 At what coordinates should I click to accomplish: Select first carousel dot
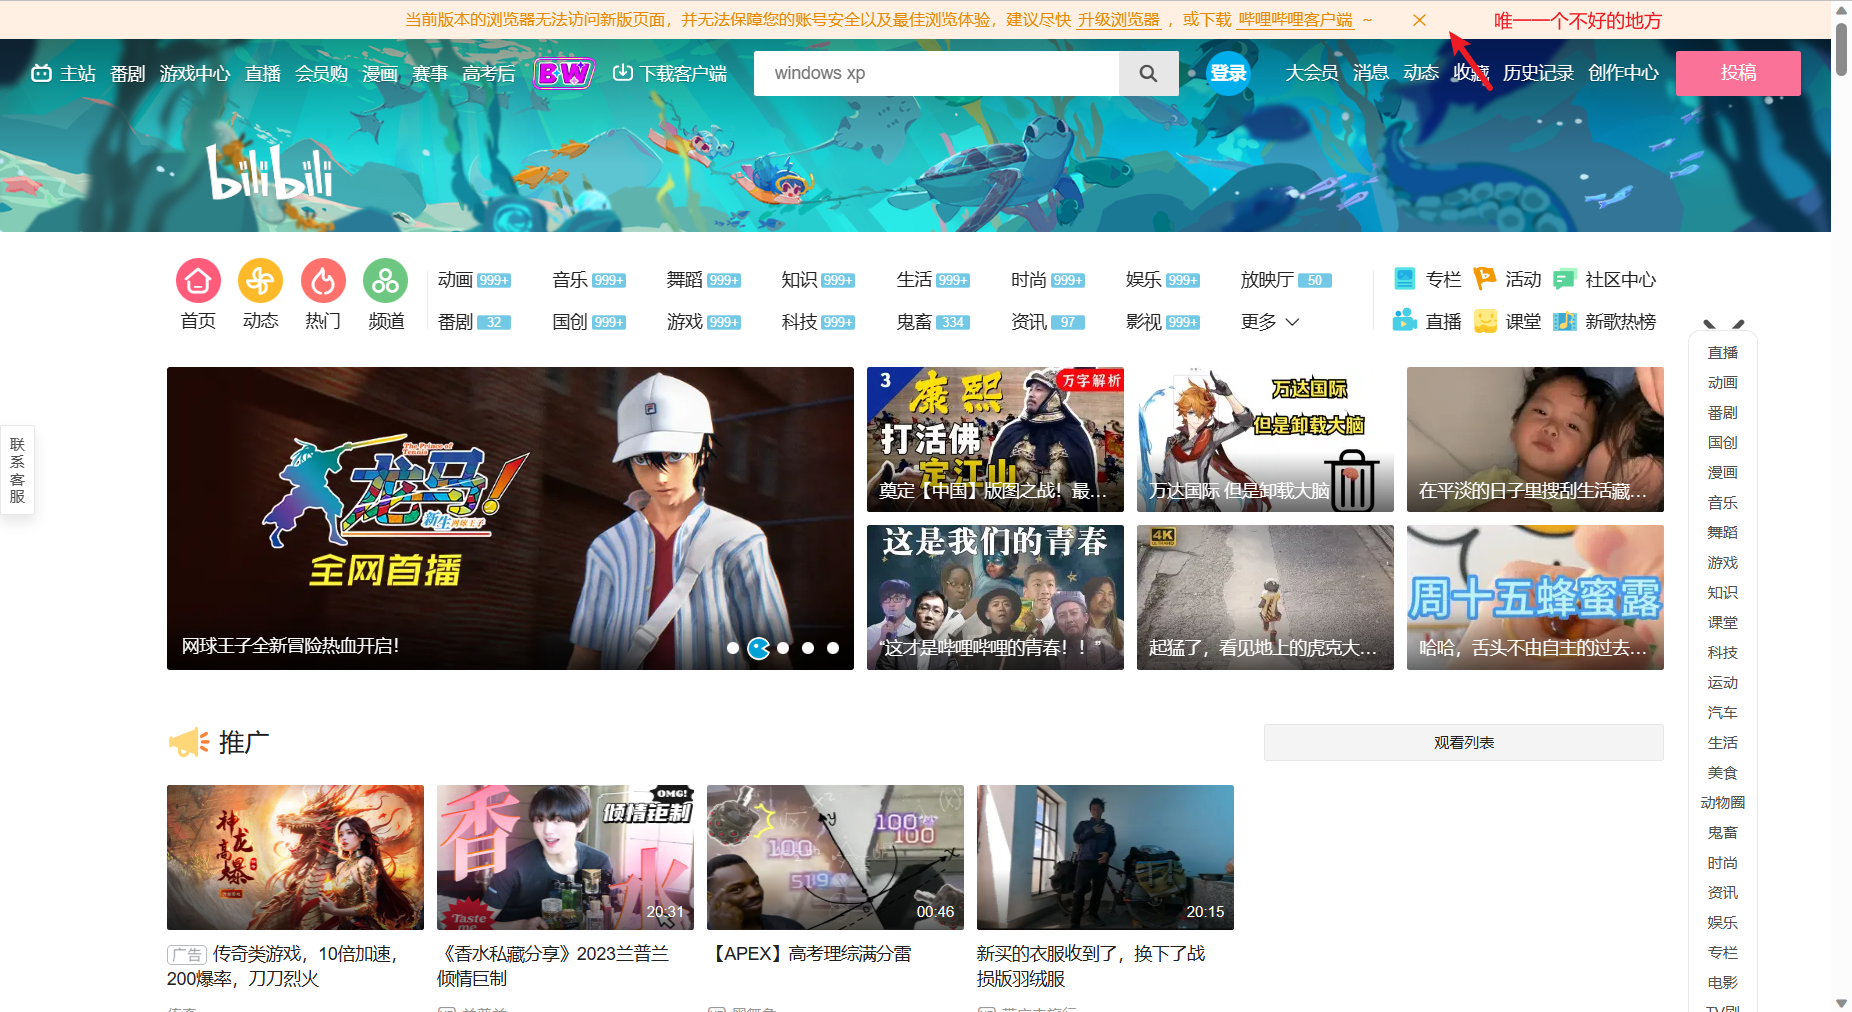coord(733,648)
